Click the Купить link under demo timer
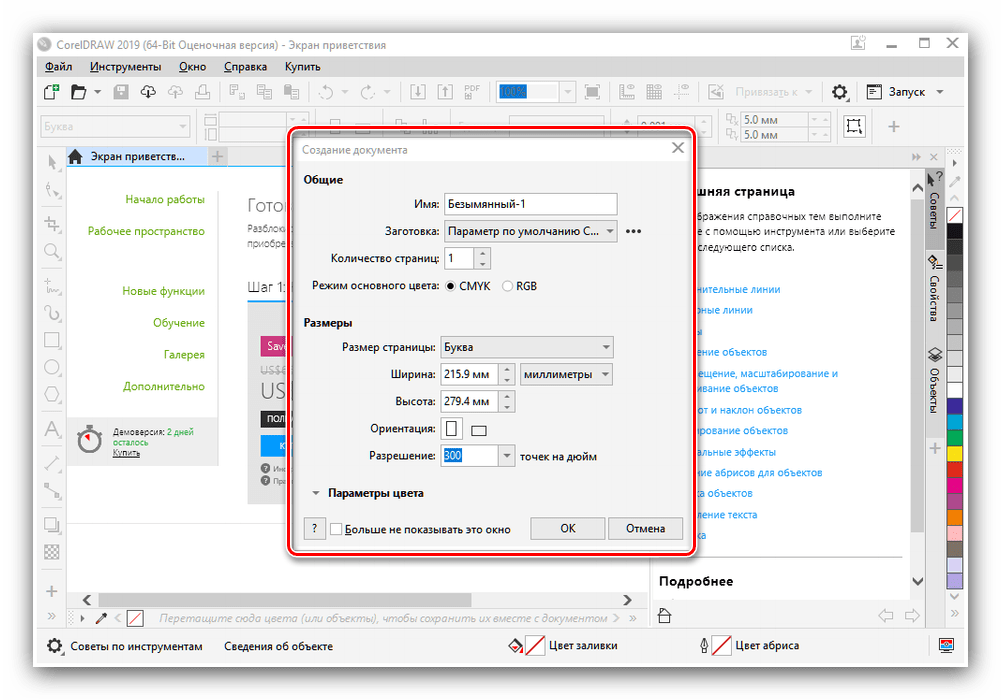The width and height of the screenshot is (1001, 700). tap(126, 453)
